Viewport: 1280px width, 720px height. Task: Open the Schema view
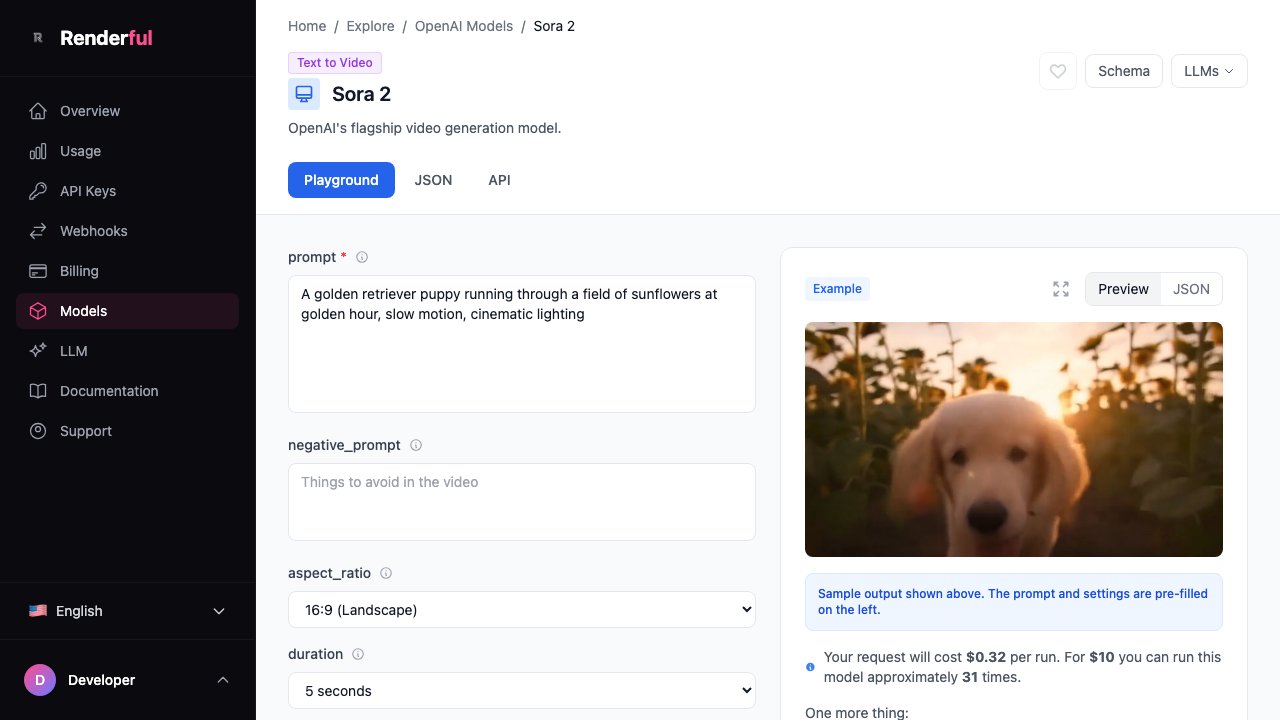[x=1123, y=71]
